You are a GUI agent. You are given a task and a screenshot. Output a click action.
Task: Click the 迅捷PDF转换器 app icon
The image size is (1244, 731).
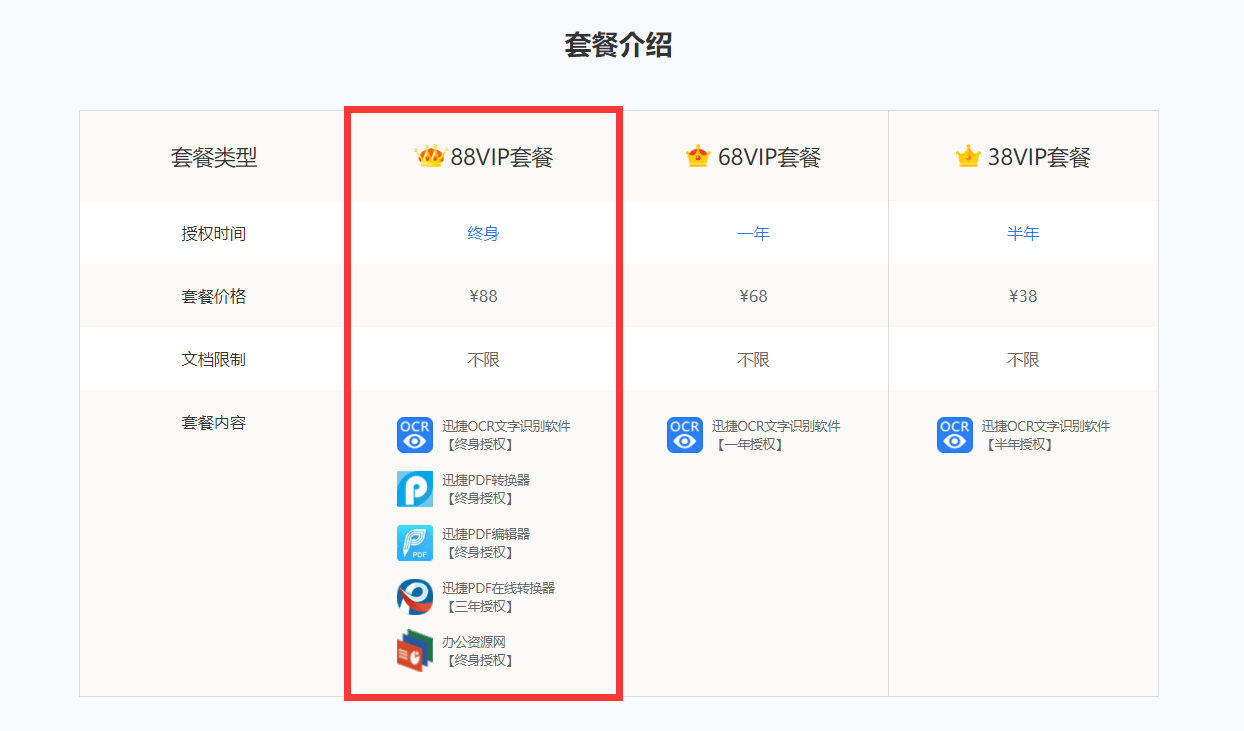[414, 489]
